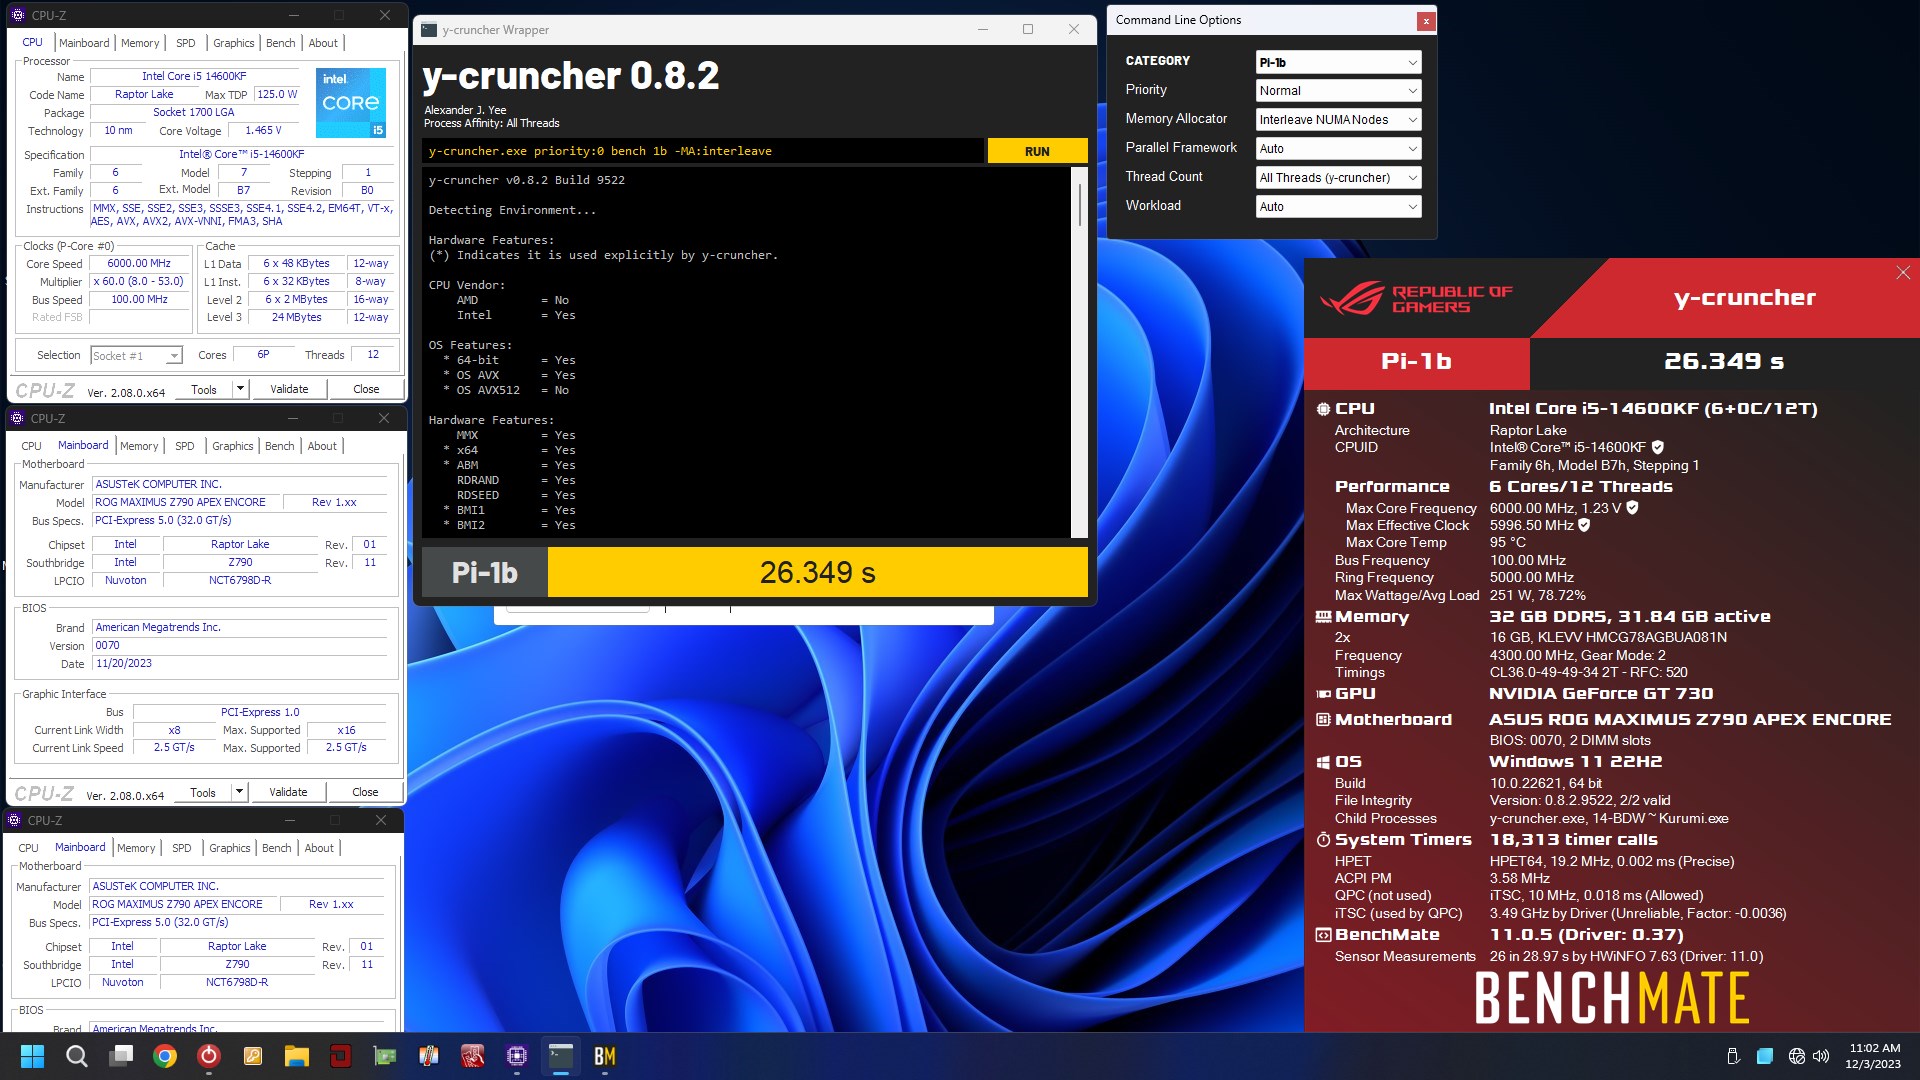Open Task View on taskbar

click(121, 1056)
